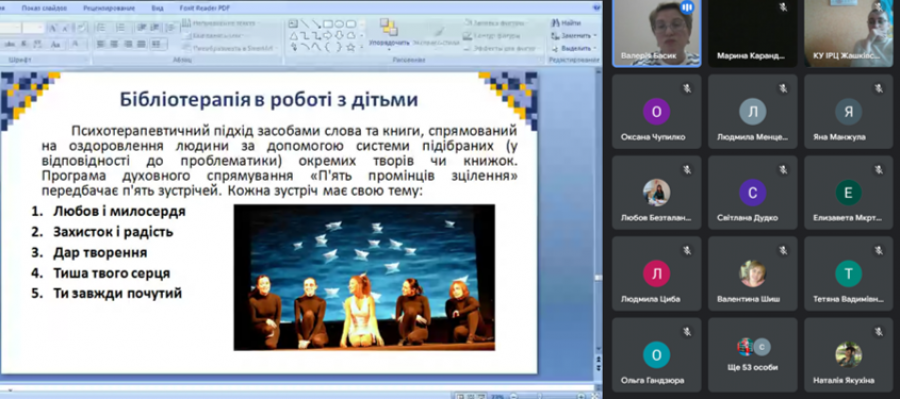The image size is (900, 399).
Task: Apply numbered list formatting
Action: pos(120,28)
